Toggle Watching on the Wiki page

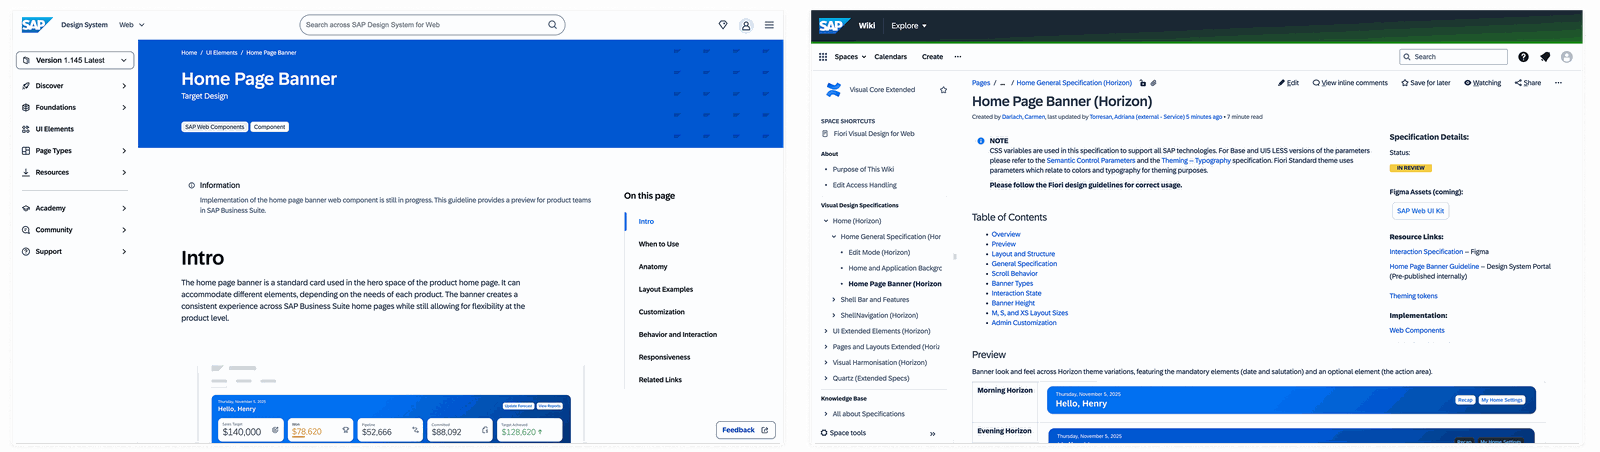pyautogui.click(x=1483, y=83)
